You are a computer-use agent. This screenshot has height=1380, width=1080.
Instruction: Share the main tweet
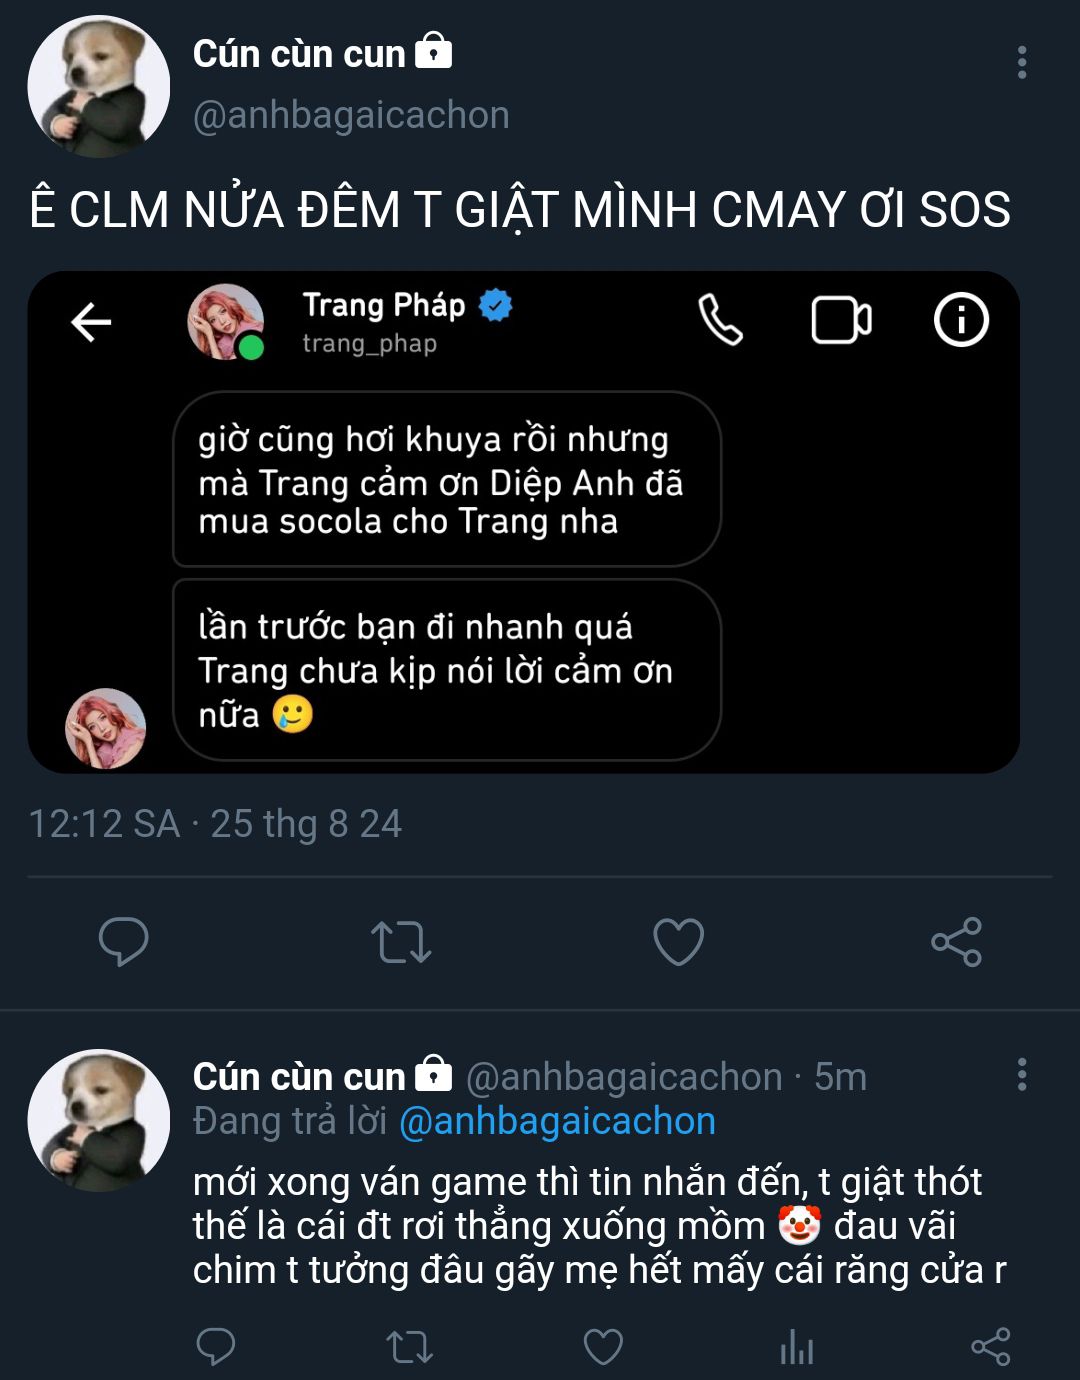point(956,942)
